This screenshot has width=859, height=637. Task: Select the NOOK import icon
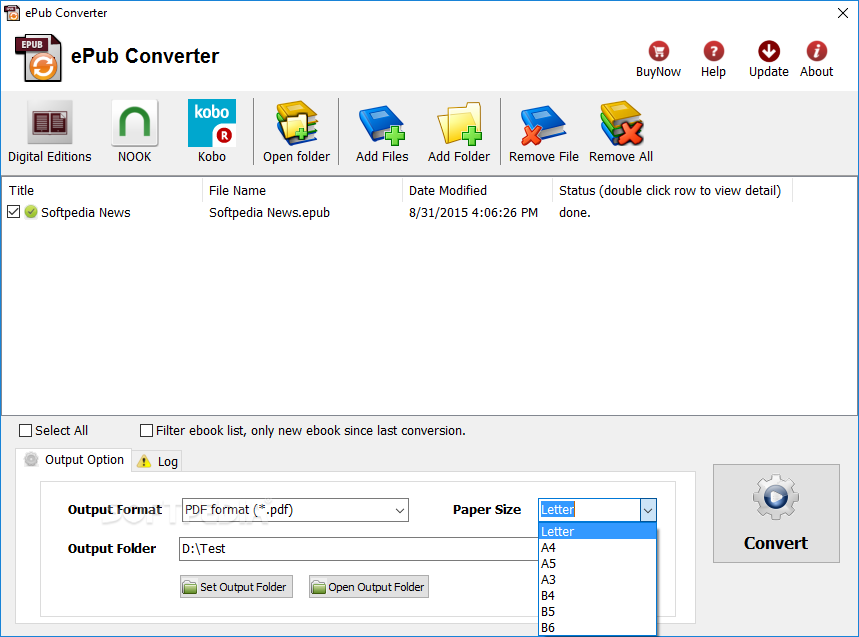pos(134,131)
